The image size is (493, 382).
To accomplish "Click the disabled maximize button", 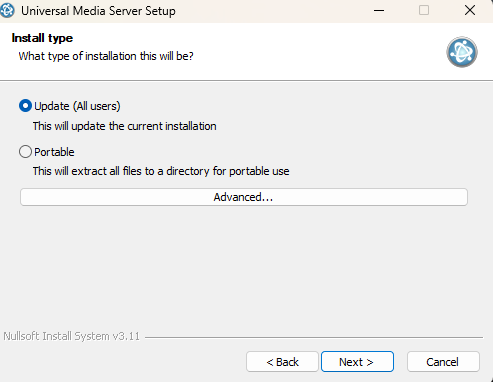I will (424, 11).
